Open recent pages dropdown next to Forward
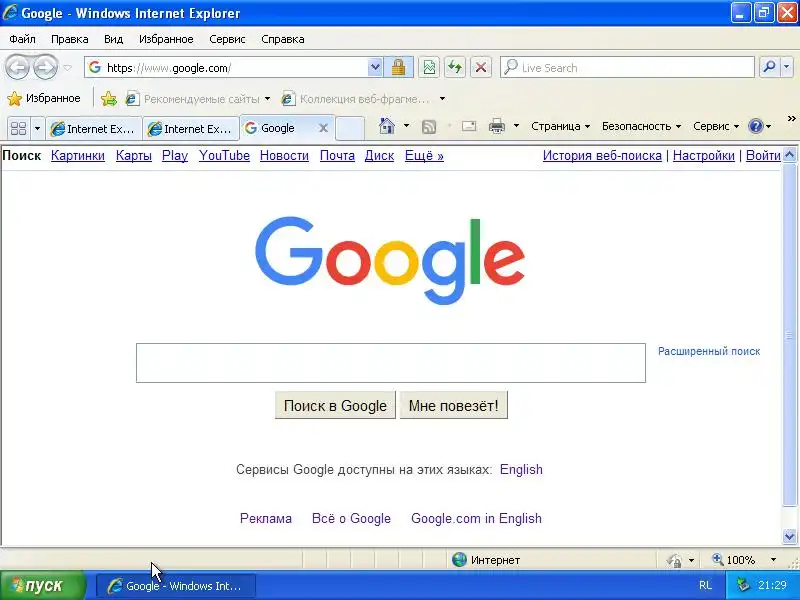800x600 pixels. (x=67, y=68)
